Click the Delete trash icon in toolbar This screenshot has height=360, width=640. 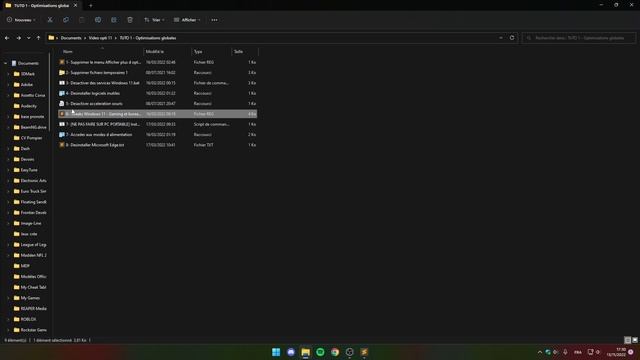130,20
